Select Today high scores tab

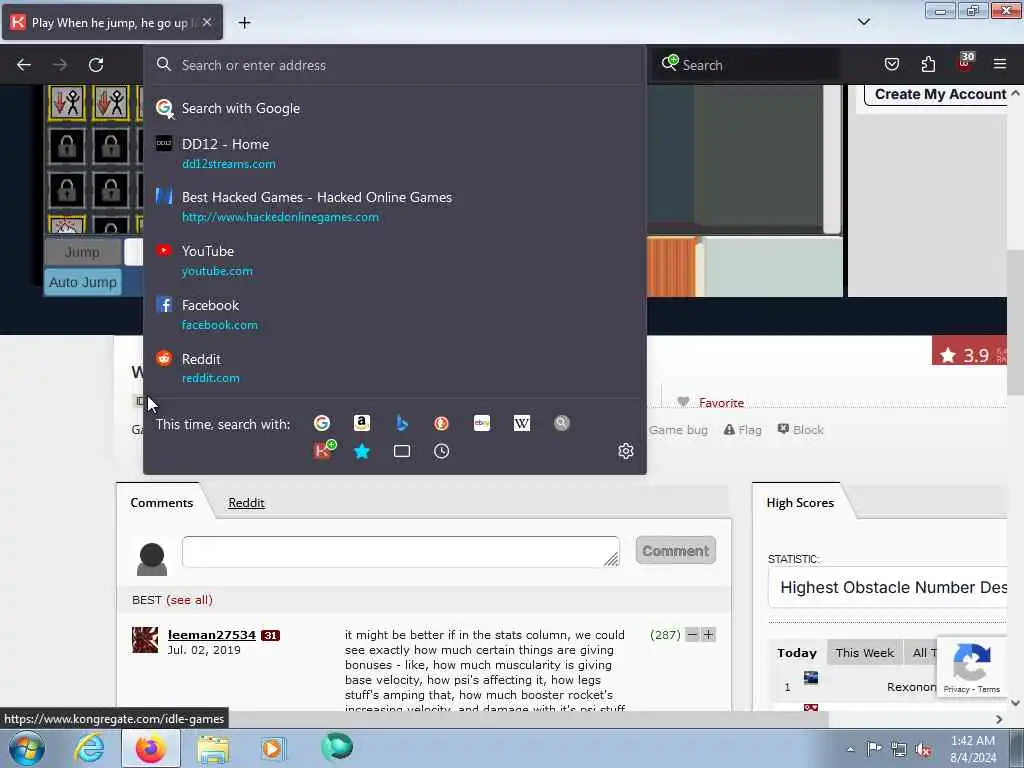click(797, 652)
